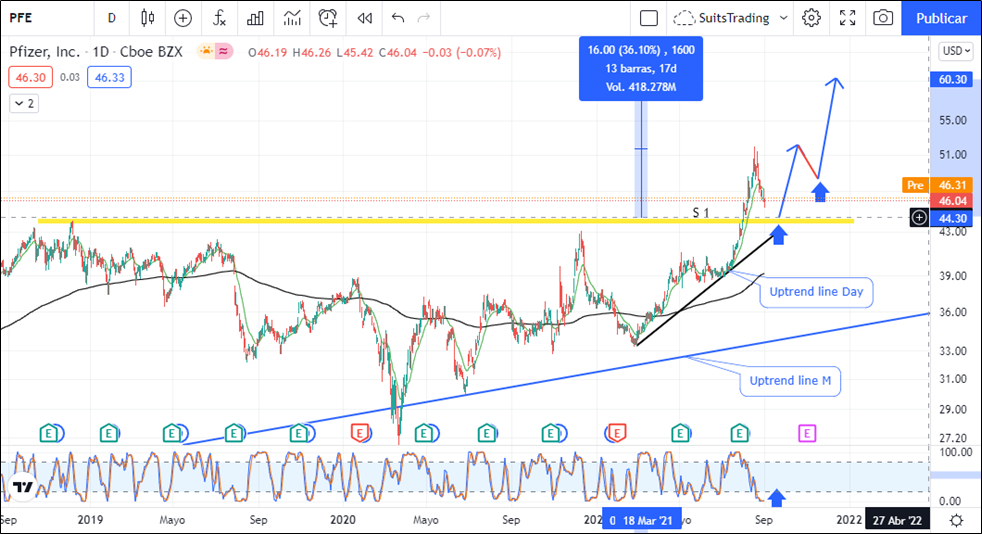Open the financials bar chart icon
The image size is (982, 534).
click(x=256, y=17)
